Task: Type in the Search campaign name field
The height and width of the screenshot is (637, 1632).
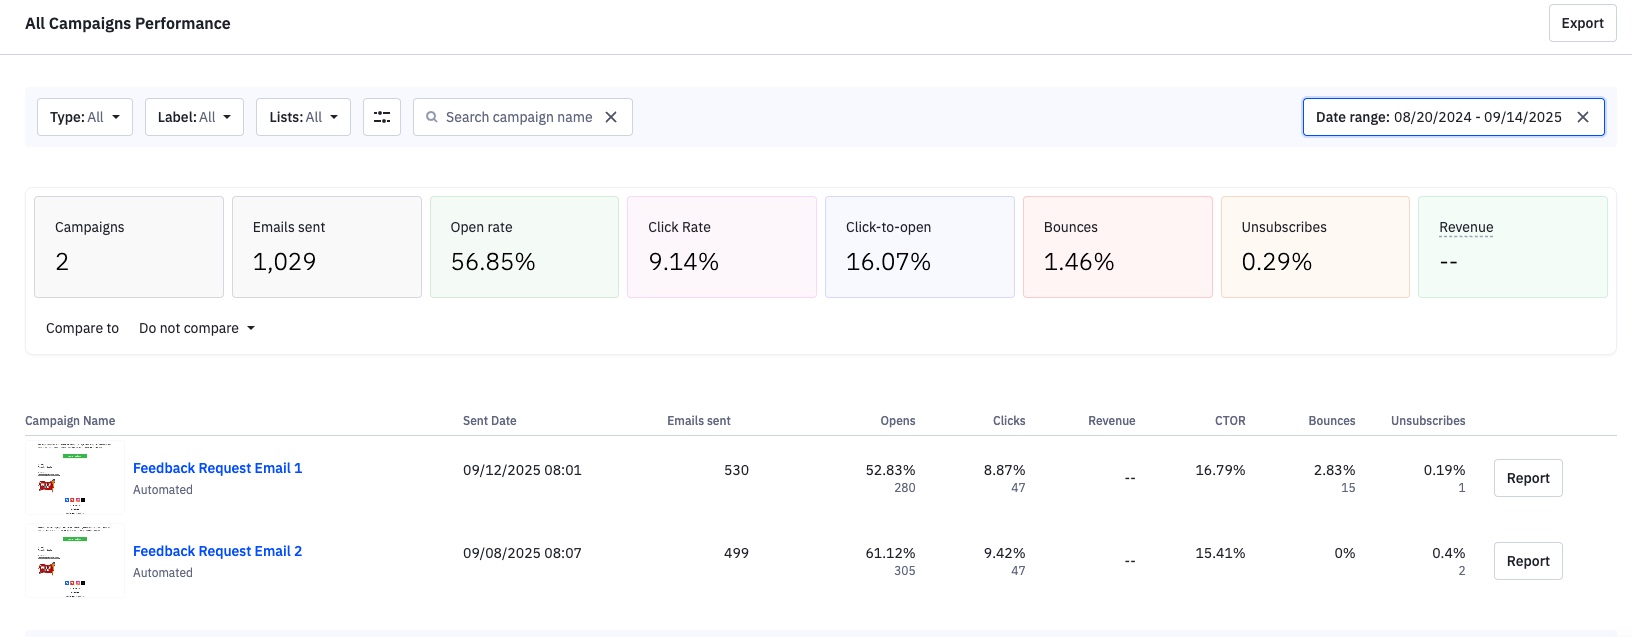Action: [x=518, y=117]
